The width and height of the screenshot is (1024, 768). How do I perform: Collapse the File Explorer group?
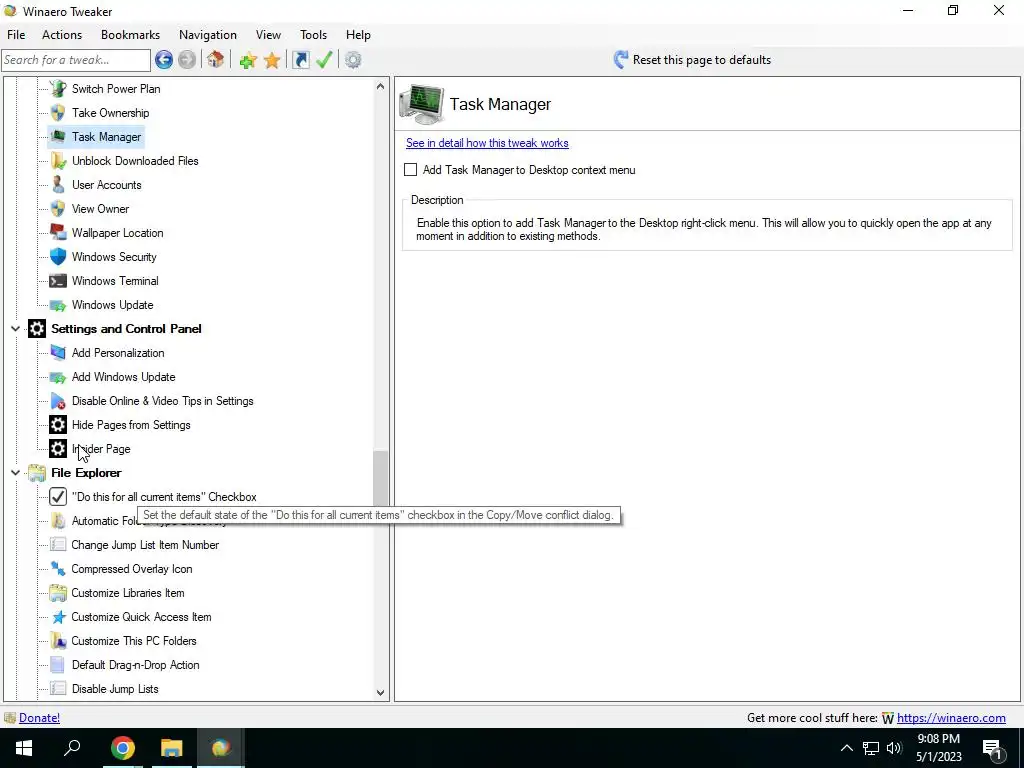point(15,473)
